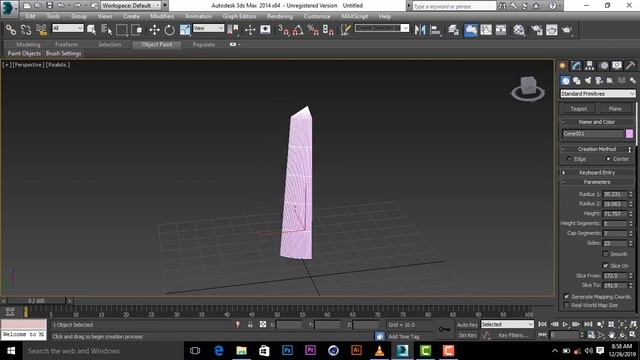Screen dimensions: 640x360
Task: Open the Rendering menu
Action: tap(280, 16)
